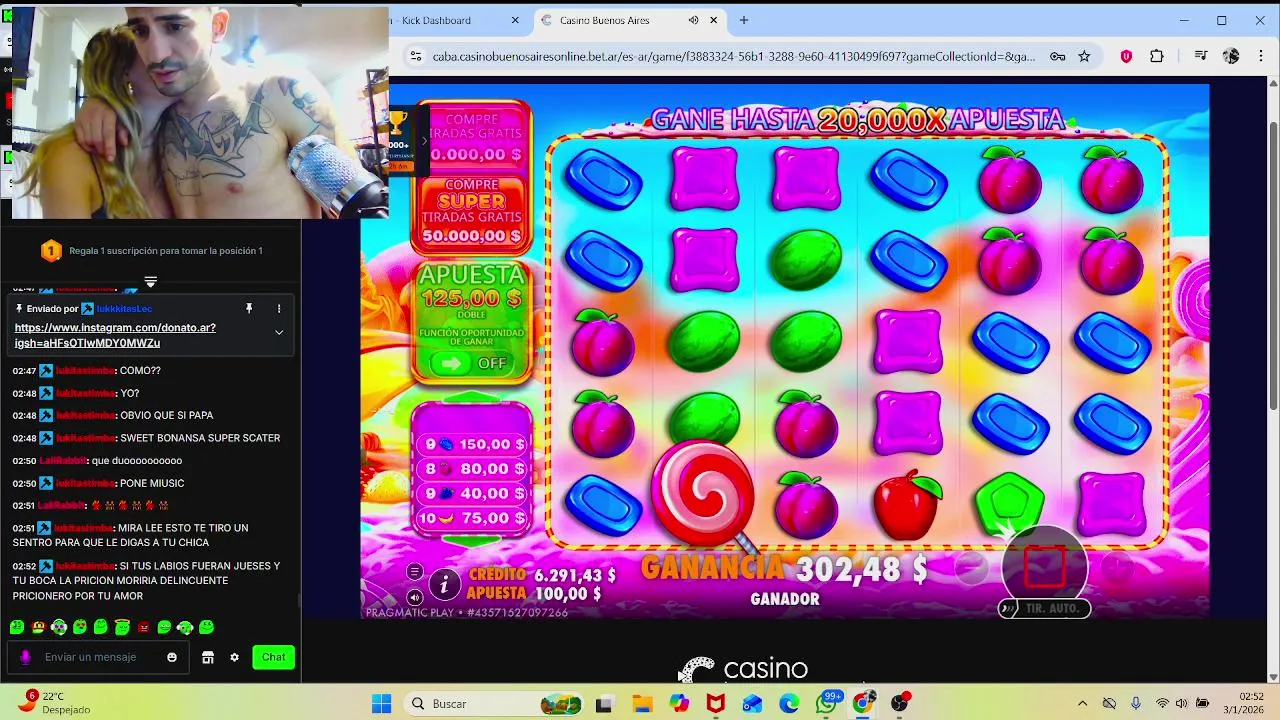Screen dimensions: 1280x720
Task: Open the weather widget 22°C Despejado
Action: pyautogui.click(x=55, y=703)
